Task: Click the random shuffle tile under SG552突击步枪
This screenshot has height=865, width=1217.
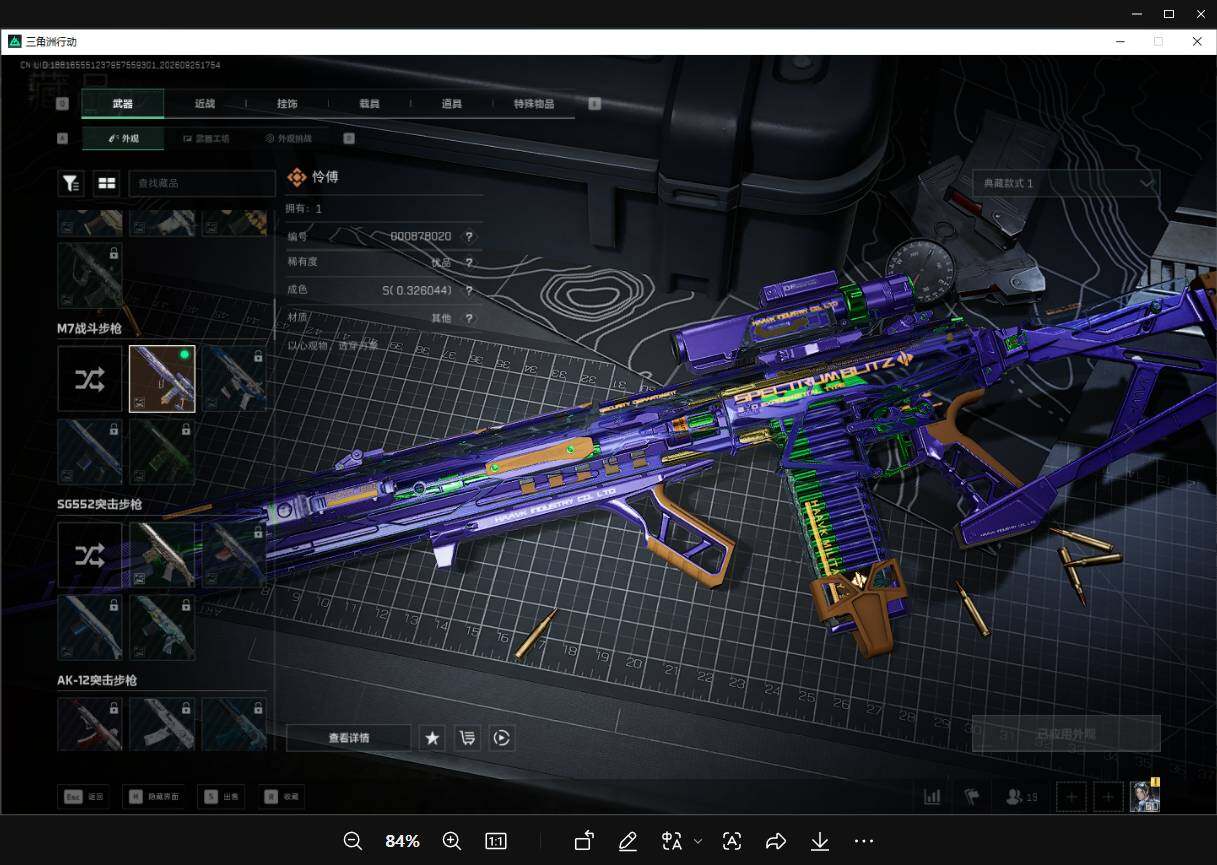Action: (x=90, y=555)
